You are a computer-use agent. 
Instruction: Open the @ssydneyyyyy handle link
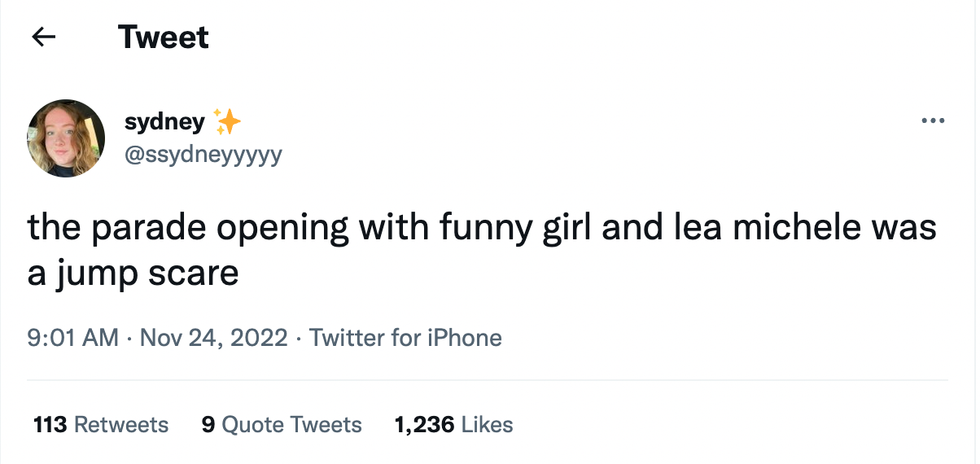(x=203, y=155)
